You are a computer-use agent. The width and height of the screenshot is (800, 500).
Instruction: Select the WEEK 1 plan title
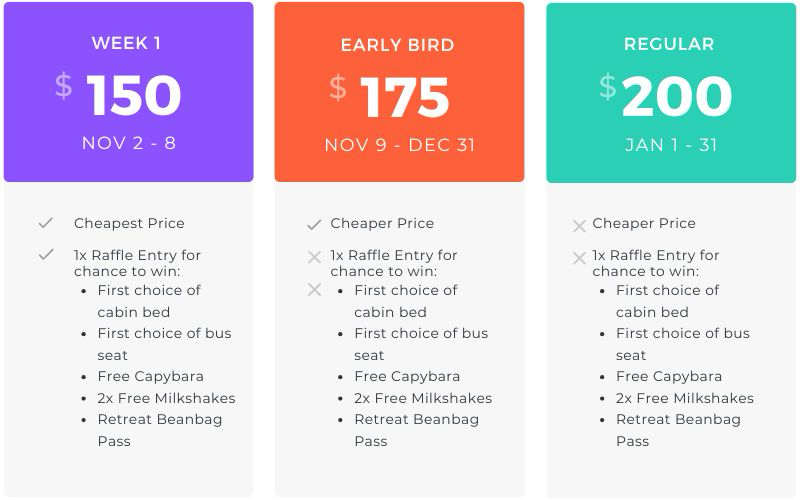click(126, 43)
